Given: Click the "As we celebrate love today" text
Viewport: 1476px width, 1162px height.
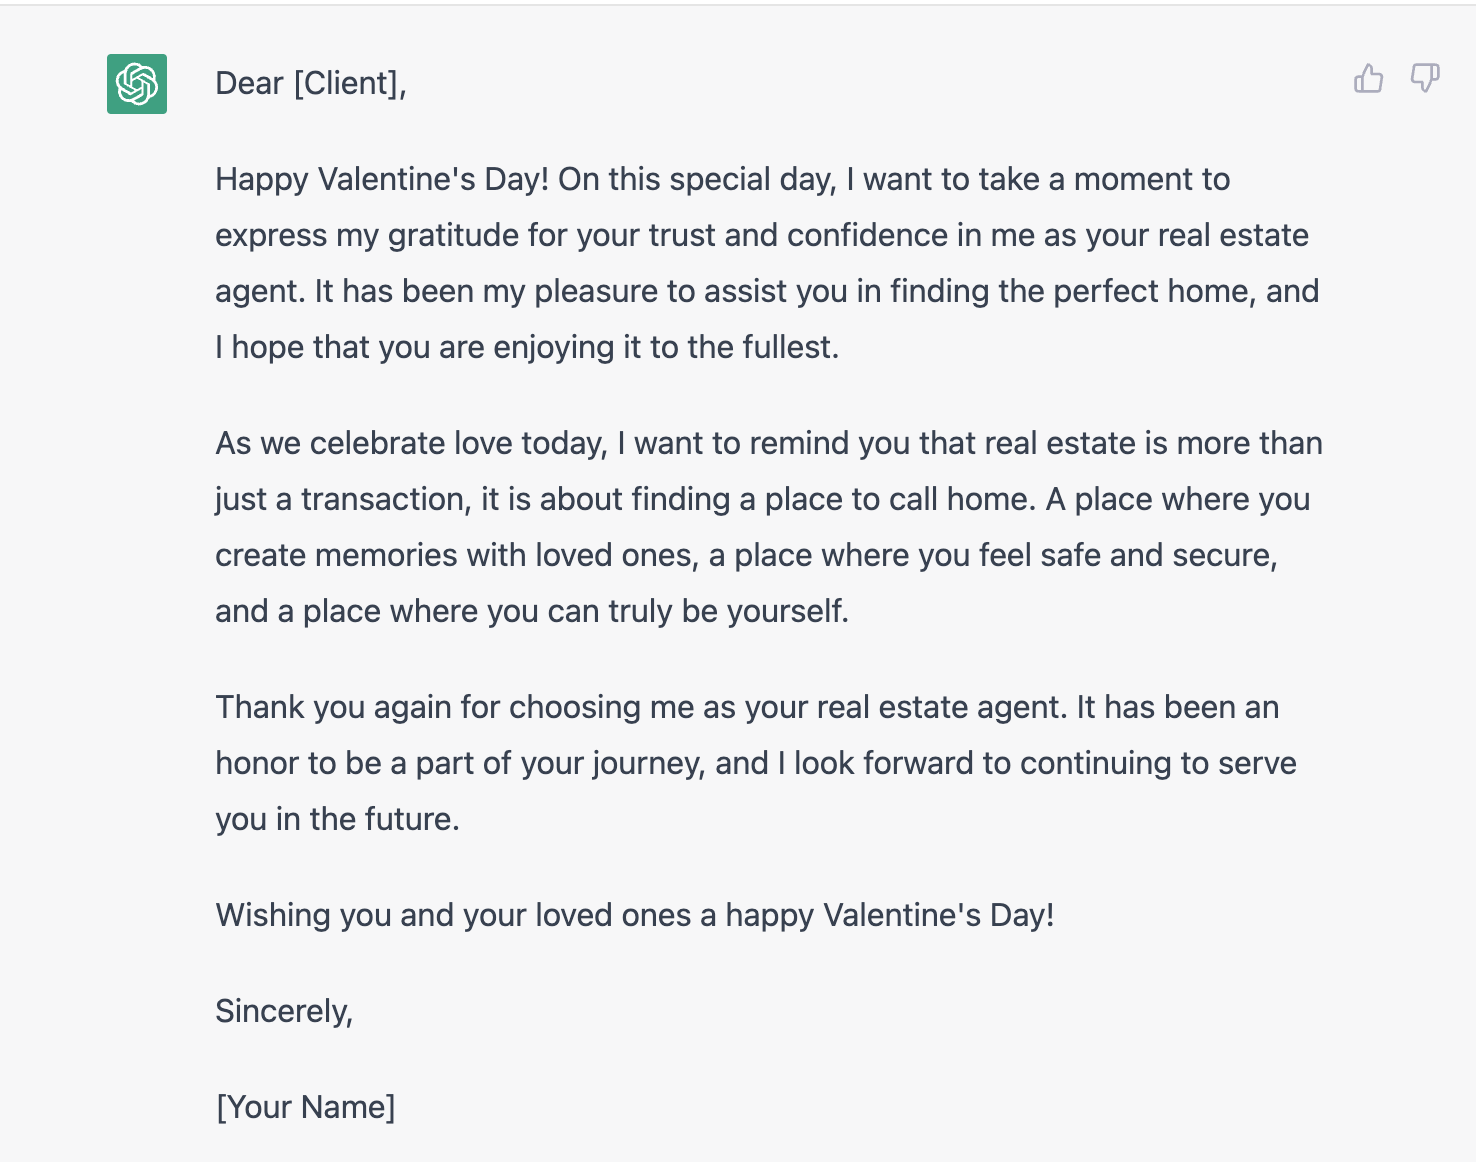Looking at the screenshot, I should pyautogui.click(x=411, y=443).
